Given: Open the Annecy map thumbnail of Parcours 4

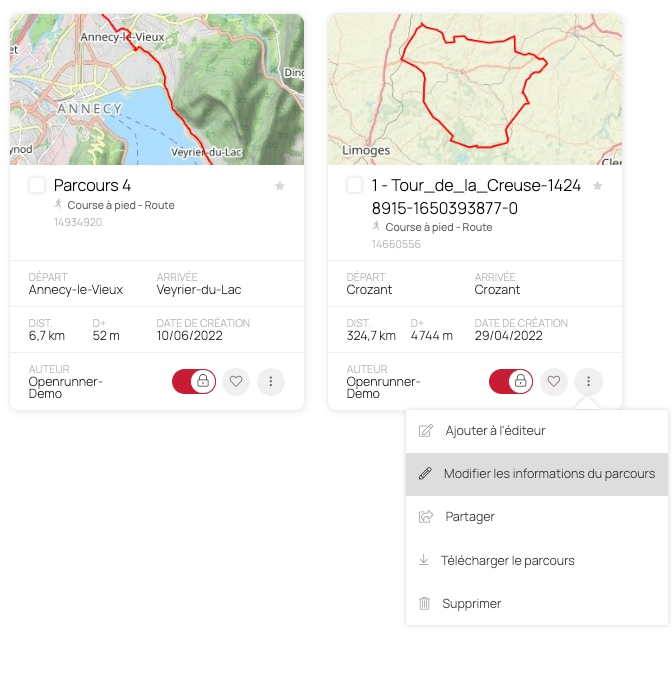Looking at the screenshot, I should coord(157,89).
